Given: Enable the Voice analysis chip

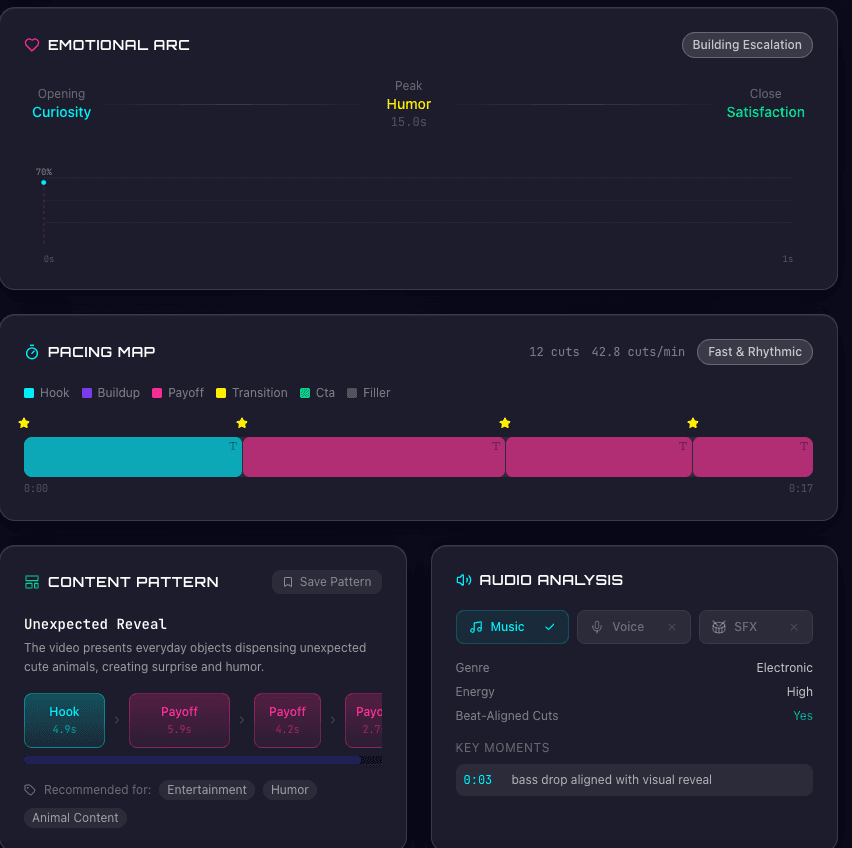Looking at the screenshot, I should coord(633,627).
